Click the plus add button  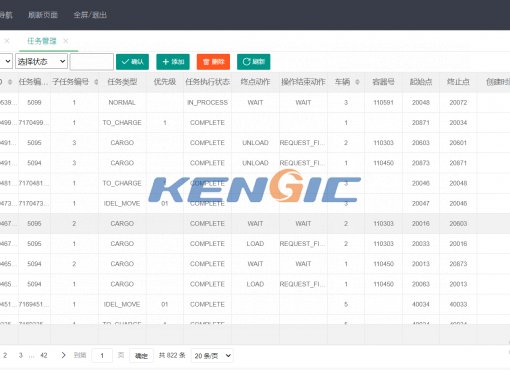[x=173, y=62]
